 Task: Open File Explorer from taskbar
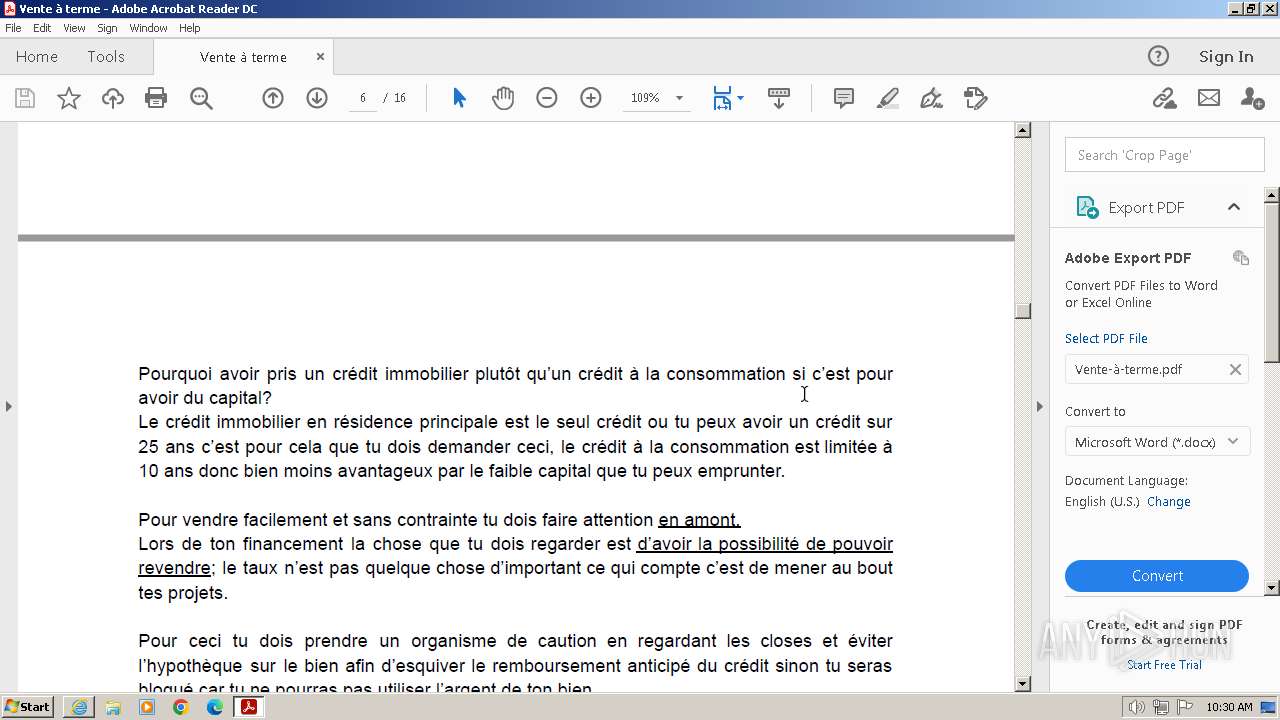coord(113,707)
